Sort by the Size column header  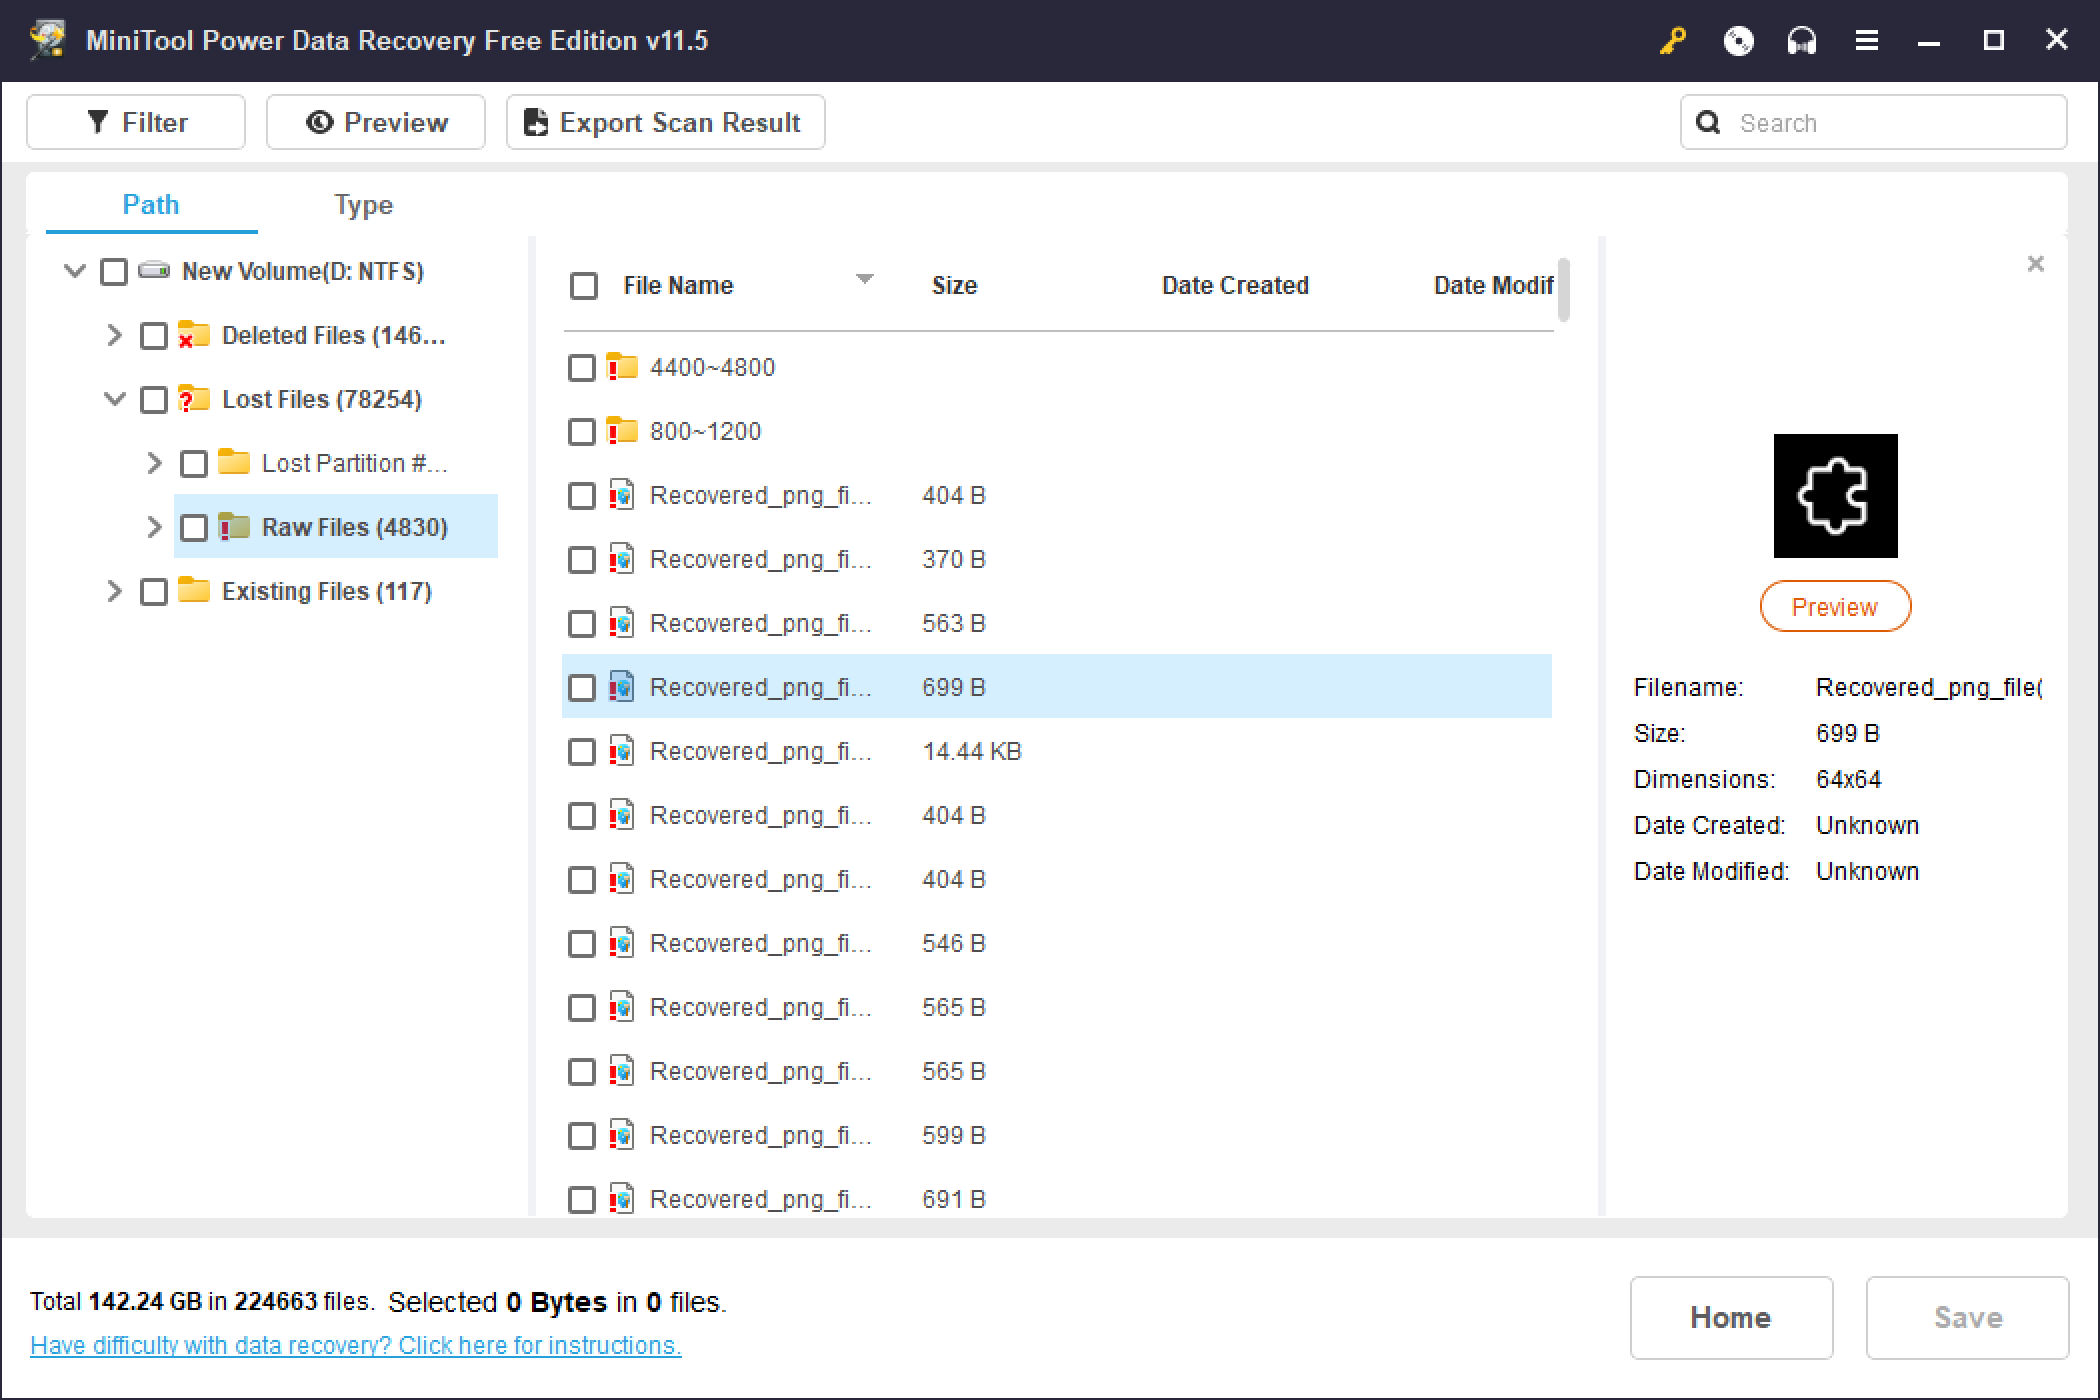pyautogui.click(x=954, y=286)
